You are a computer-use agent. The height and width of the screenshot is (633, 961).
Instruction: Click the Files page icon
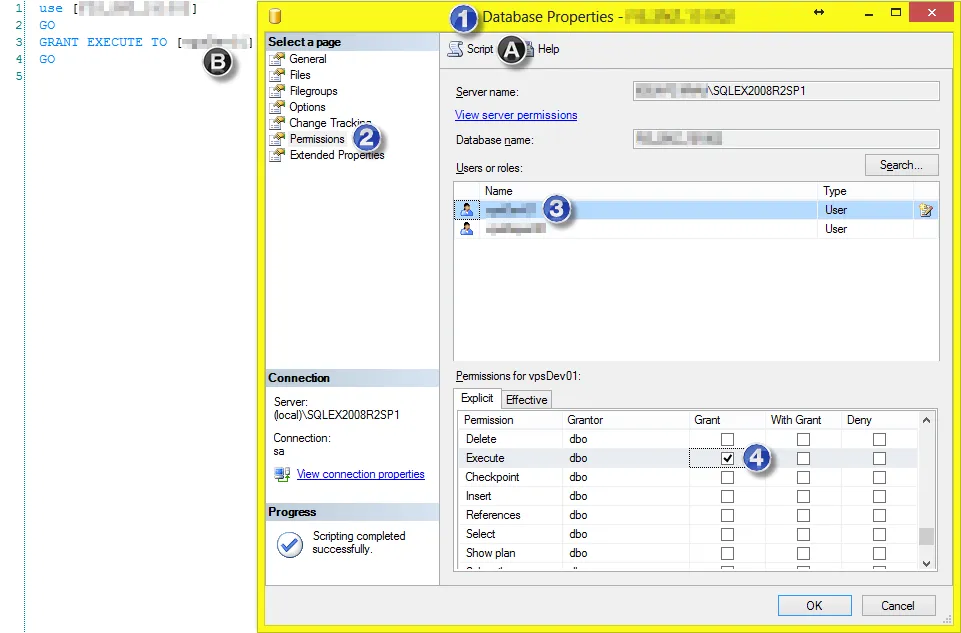278,75
